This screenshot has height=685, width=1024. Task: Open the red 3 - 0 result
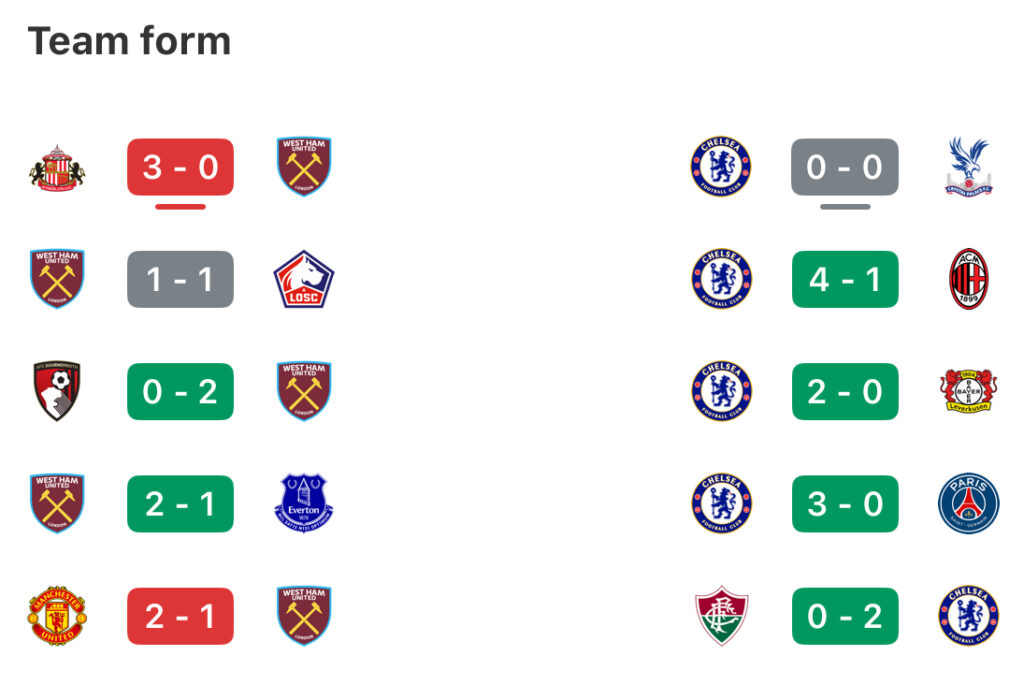tap(180, 167)
